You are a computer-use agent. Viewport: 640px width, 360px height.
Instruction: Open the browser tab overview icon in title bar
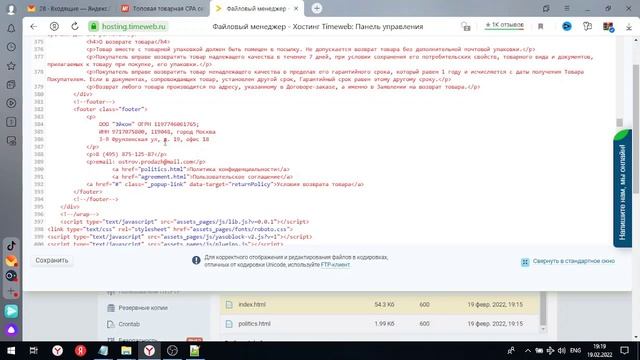click(x=546, y=8)
